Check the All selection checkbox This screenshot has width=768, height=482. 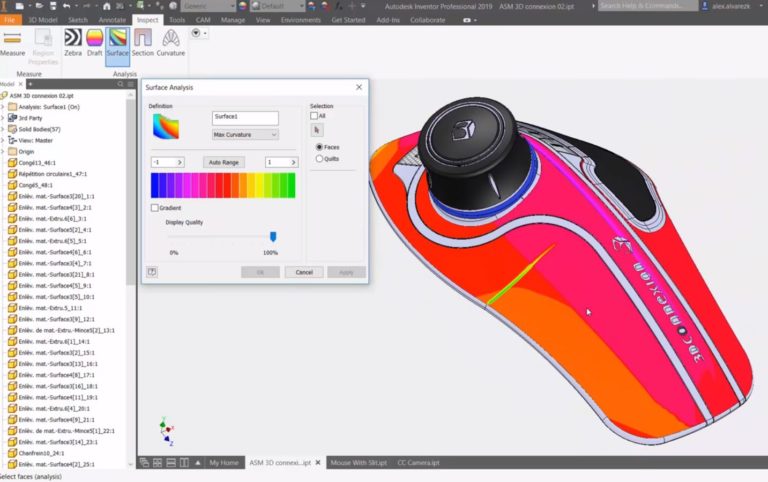314,116
